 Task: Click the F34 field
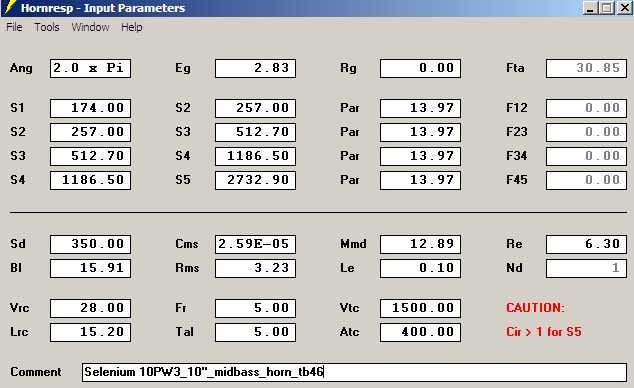(x=586, y=156)
